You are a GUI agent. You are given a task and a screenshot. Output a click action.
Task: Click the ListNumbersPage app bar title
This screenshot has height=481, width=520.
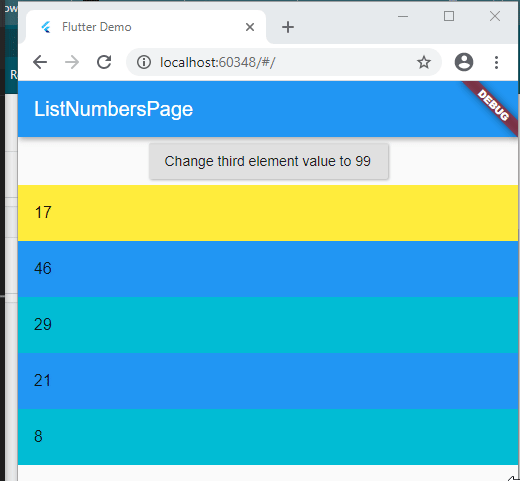click(113, 109)
